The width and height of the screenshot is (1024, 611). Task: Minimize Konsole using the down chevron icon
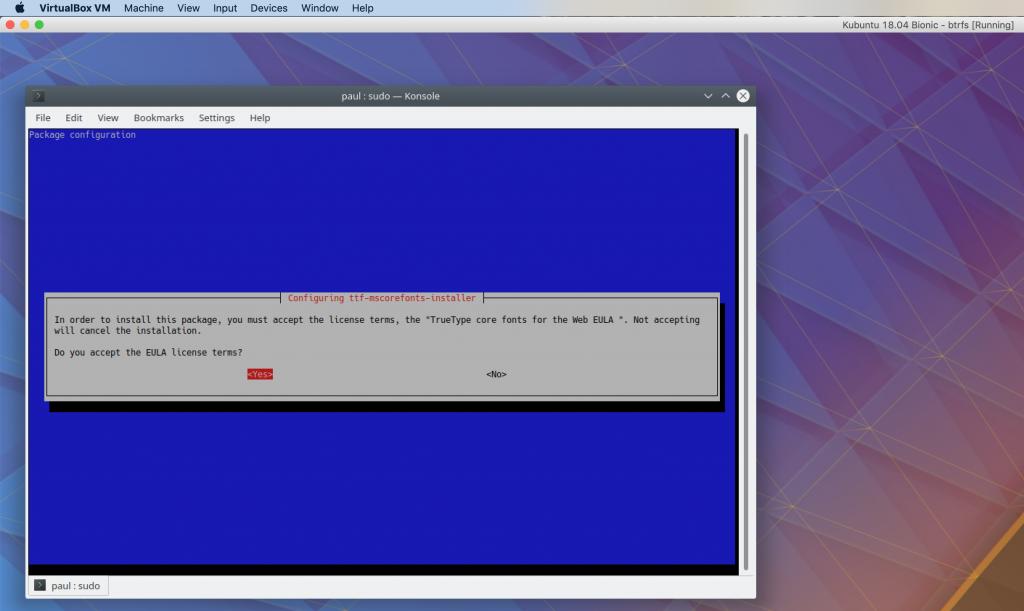709,96
